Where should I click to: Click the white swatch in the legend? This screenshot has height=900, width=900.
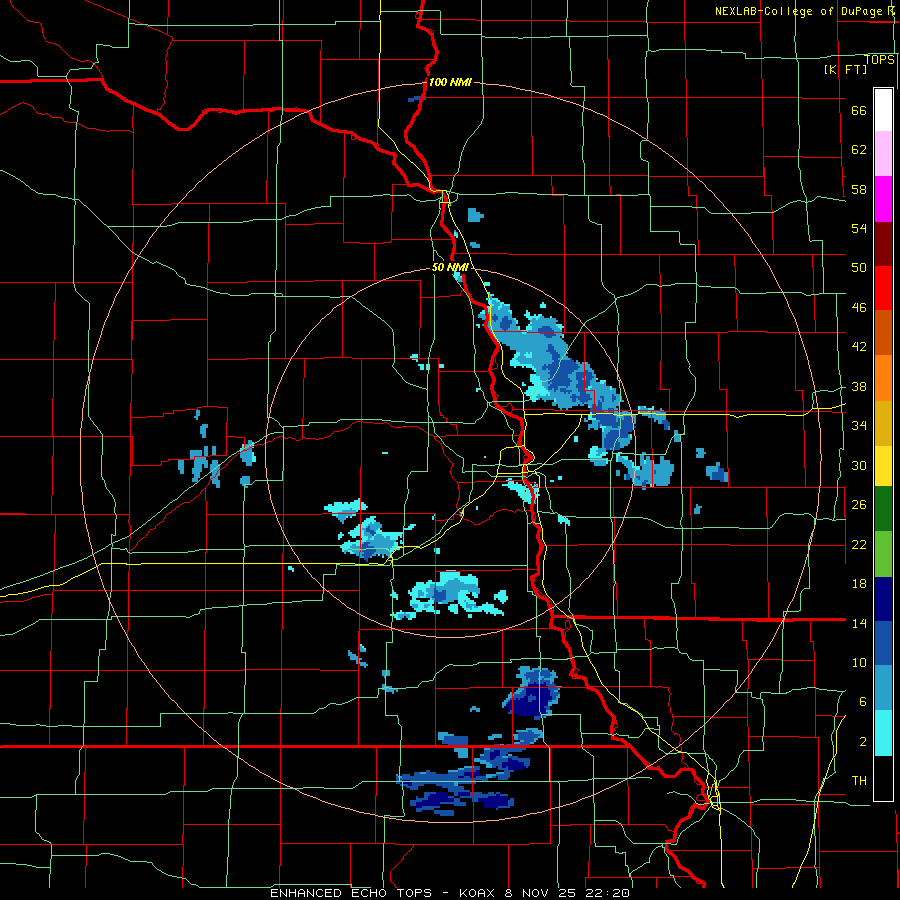[883, 110]
